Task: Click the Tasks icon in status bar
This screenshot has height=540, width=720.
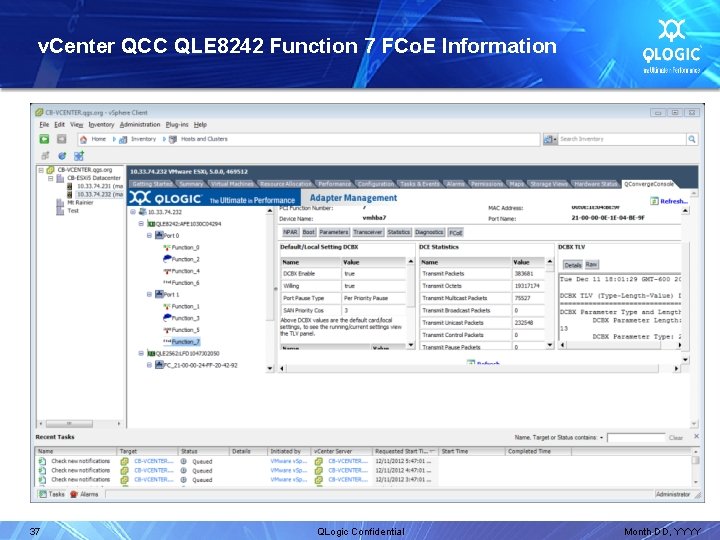Action: (43, 494)
